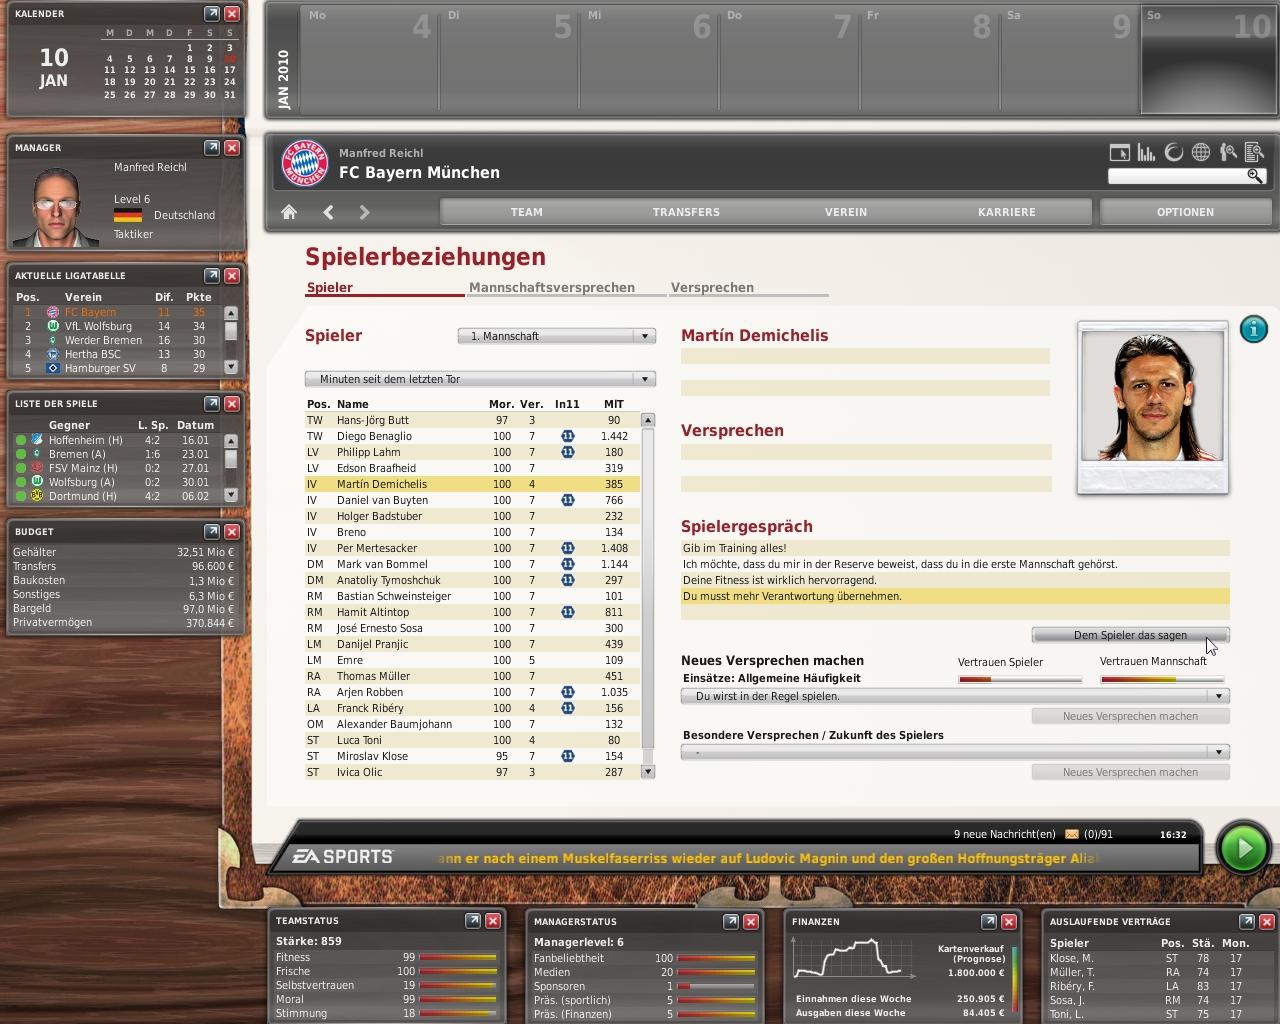Screen dimensions: 1280x1024
Task: Click the player list scroll-down arrow
Action: coord(648,771)
